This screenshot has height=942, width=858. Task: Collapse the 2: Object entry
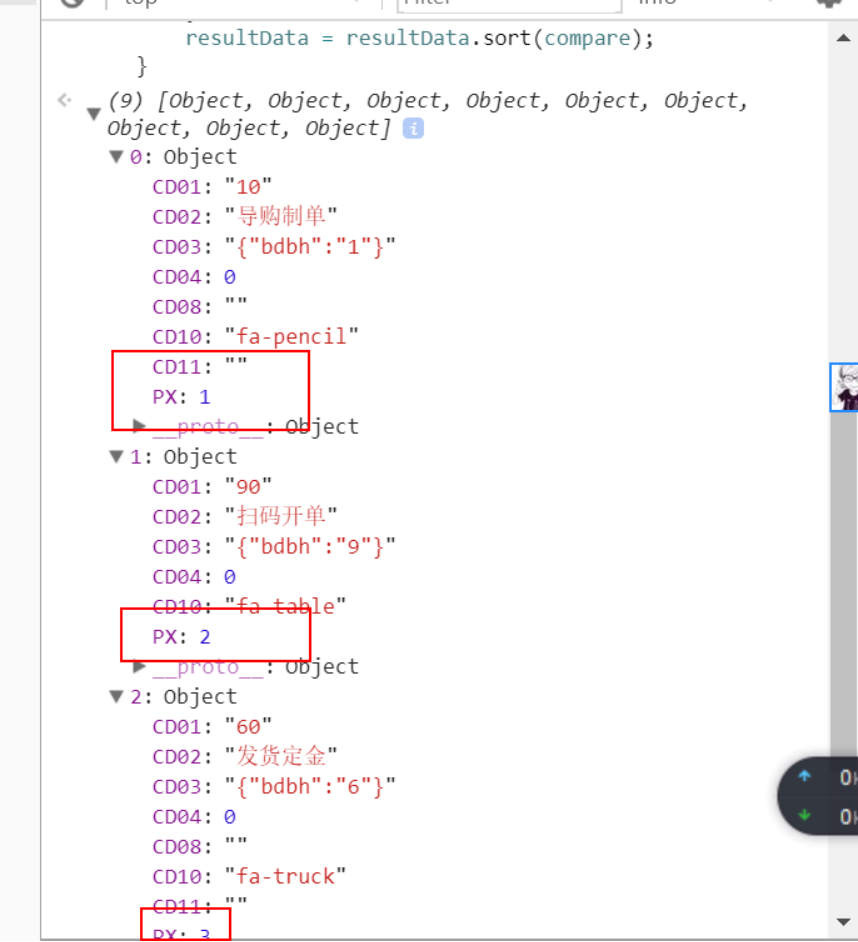pos(117,696)
